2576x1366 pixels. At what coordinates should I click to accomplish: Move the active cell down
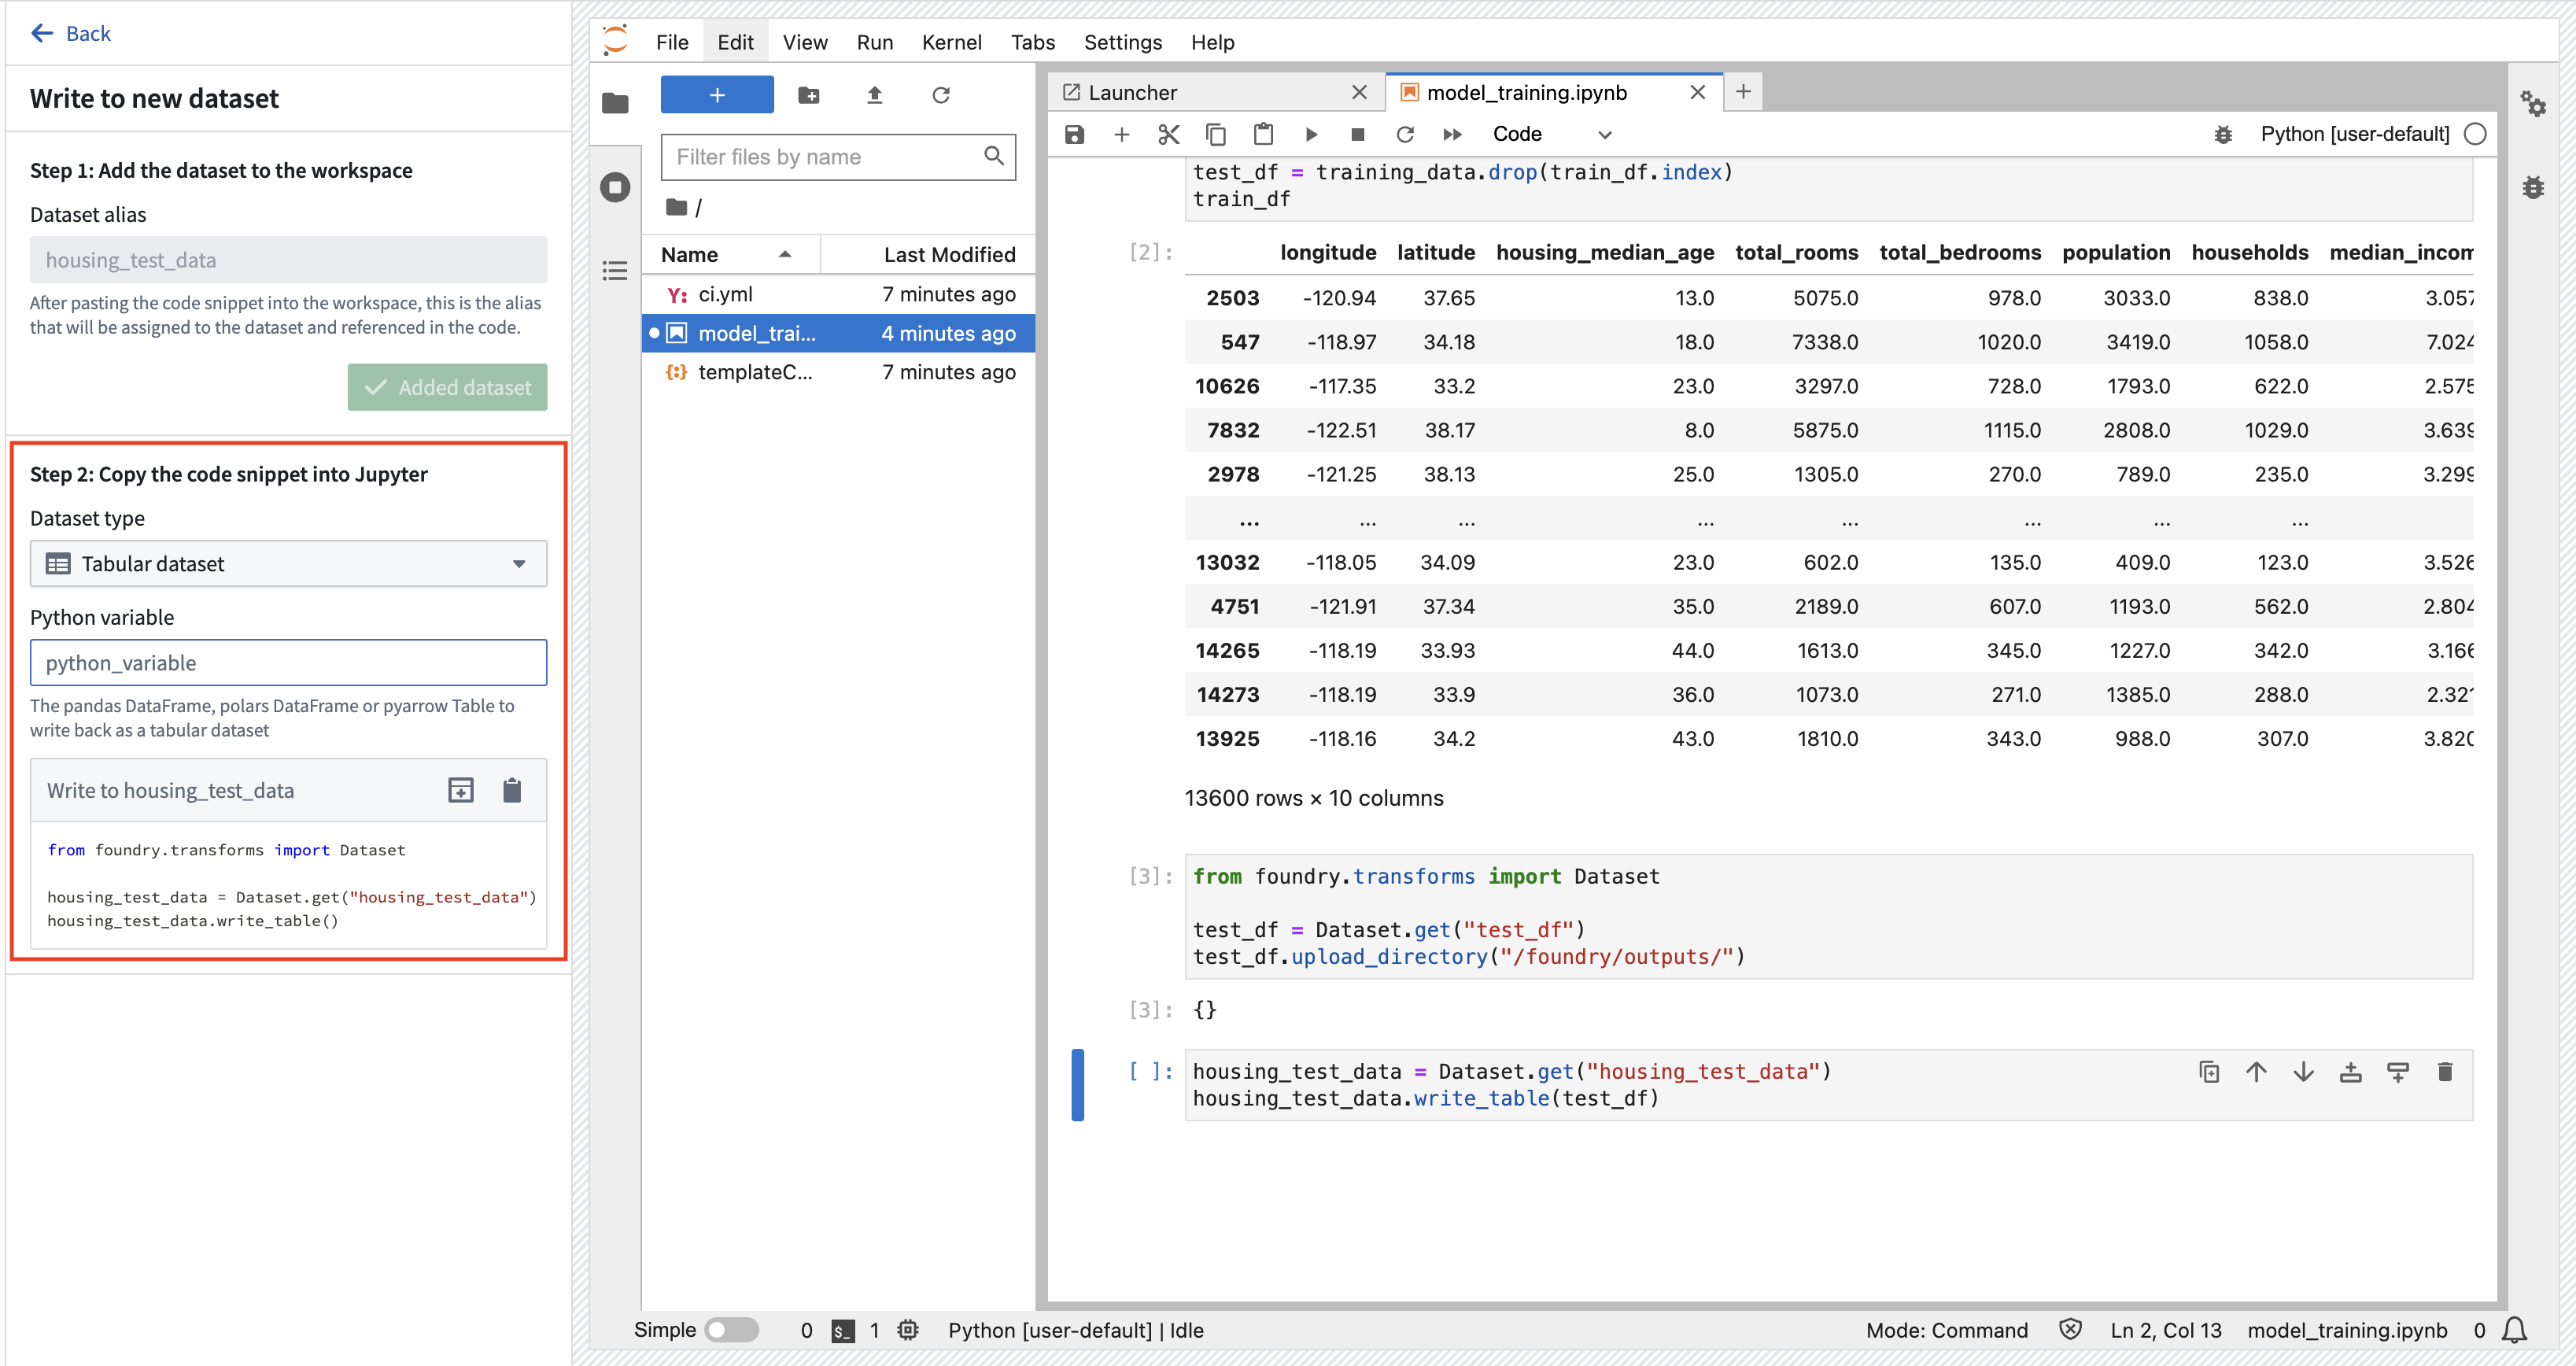point(2303,1072)
